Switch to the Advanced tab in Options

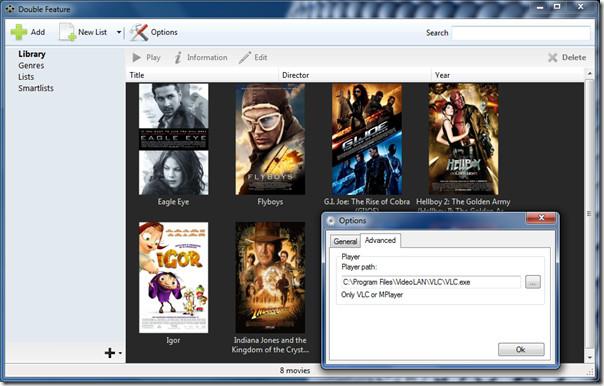[380, 240]
